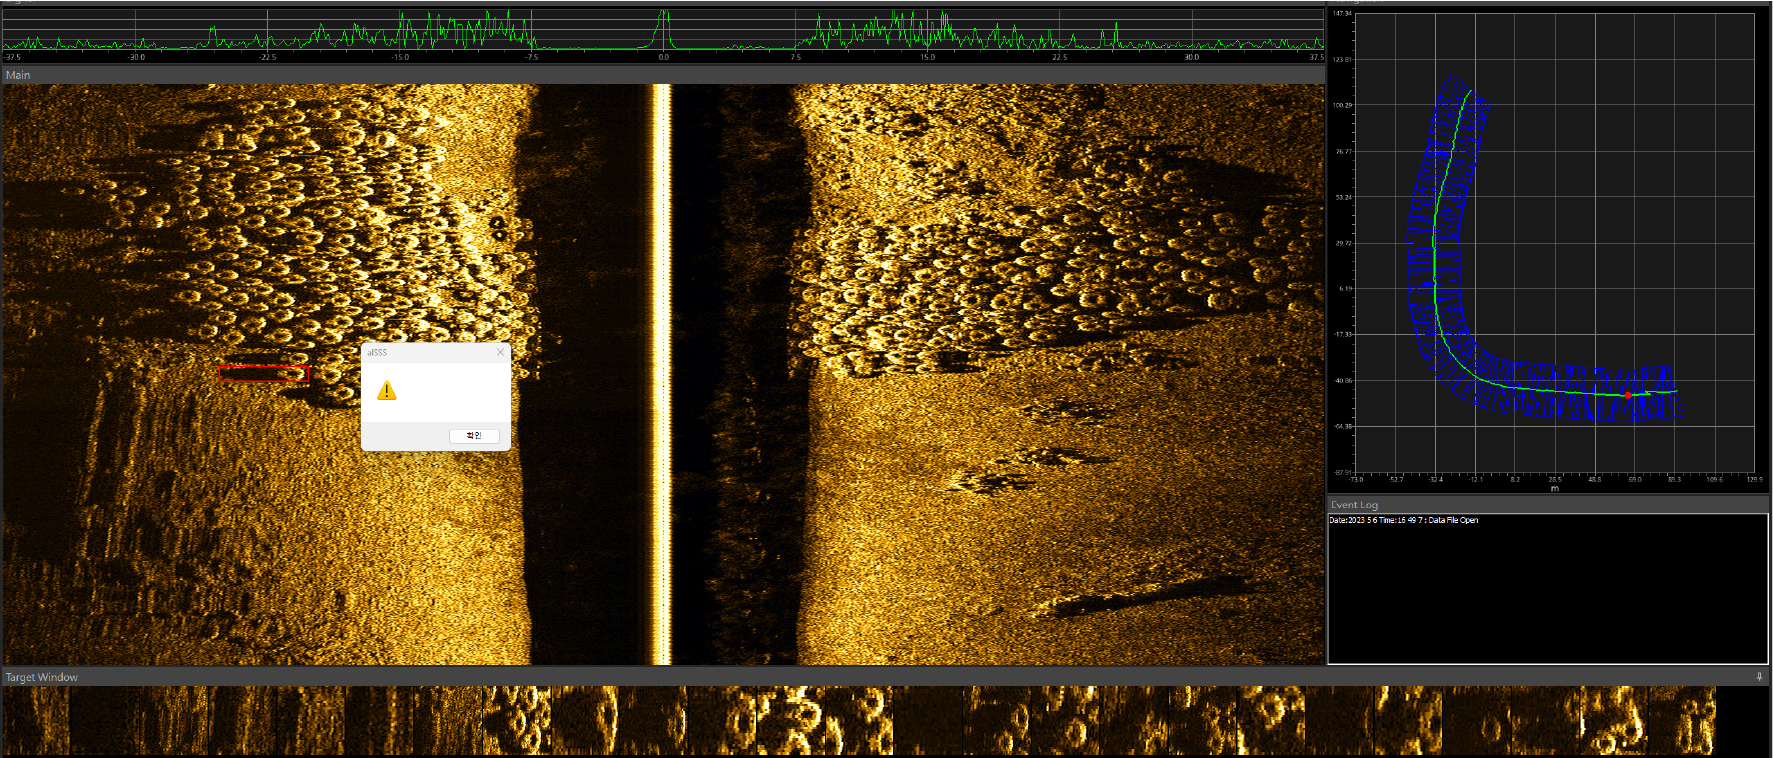The image size is (1773, 758).
Task: Select the "Data File Open" event log entry
Action: click(1403, 520)
